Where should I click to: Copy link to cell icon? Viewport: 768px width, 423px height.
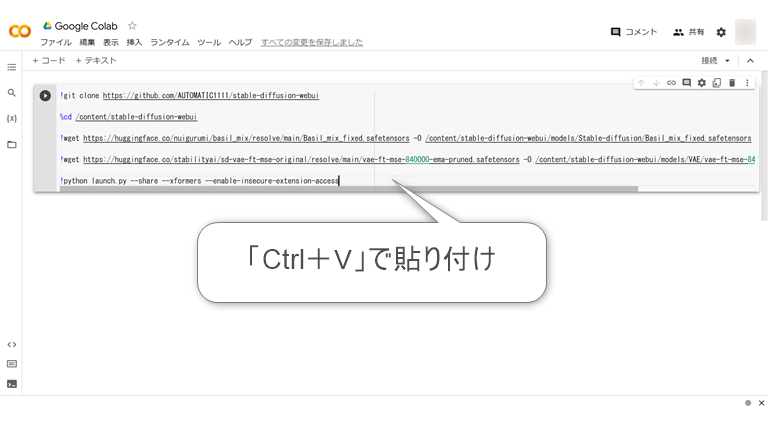click(672, 83)
